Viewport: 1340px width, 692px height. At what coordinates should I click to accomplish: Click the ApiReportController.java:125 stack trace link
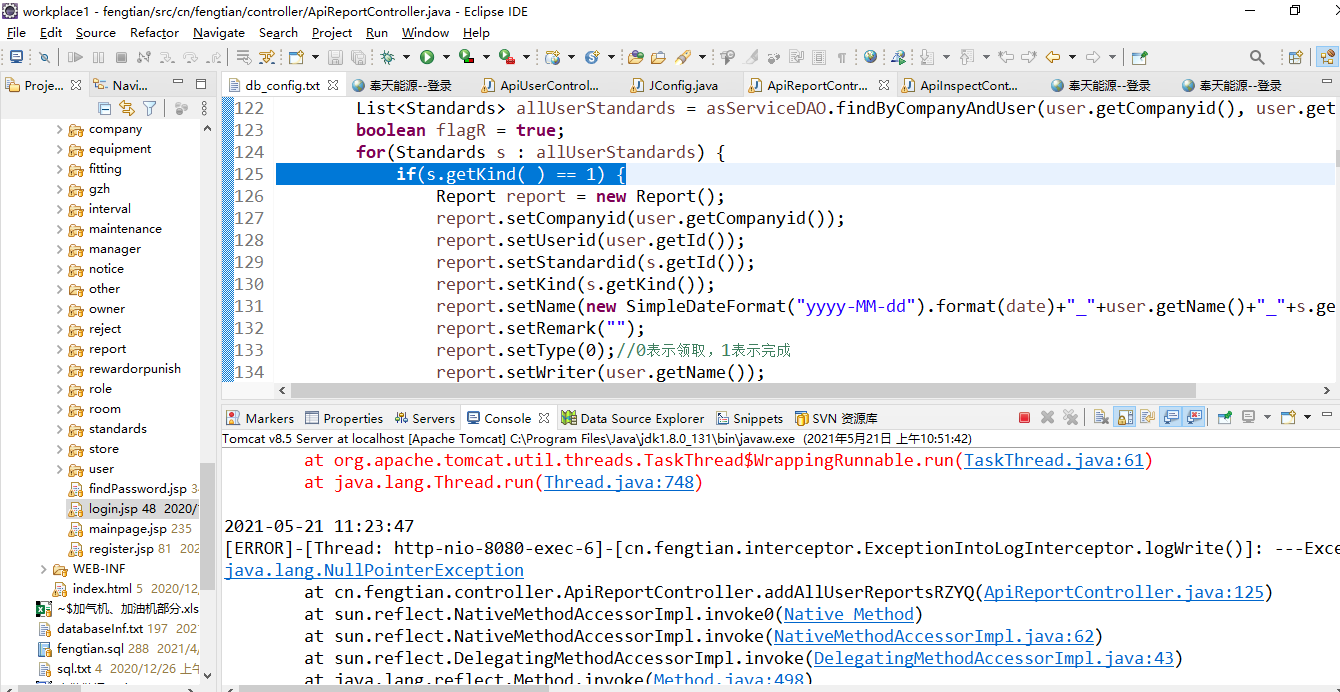tap(1124, 592)
